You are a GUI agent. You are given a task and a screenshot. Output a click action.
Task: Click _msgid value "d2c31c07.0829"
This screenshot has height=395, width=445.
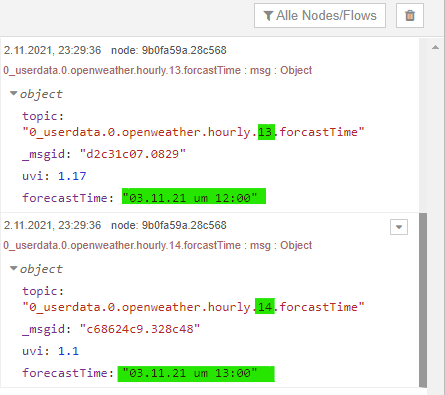point(133,154)
